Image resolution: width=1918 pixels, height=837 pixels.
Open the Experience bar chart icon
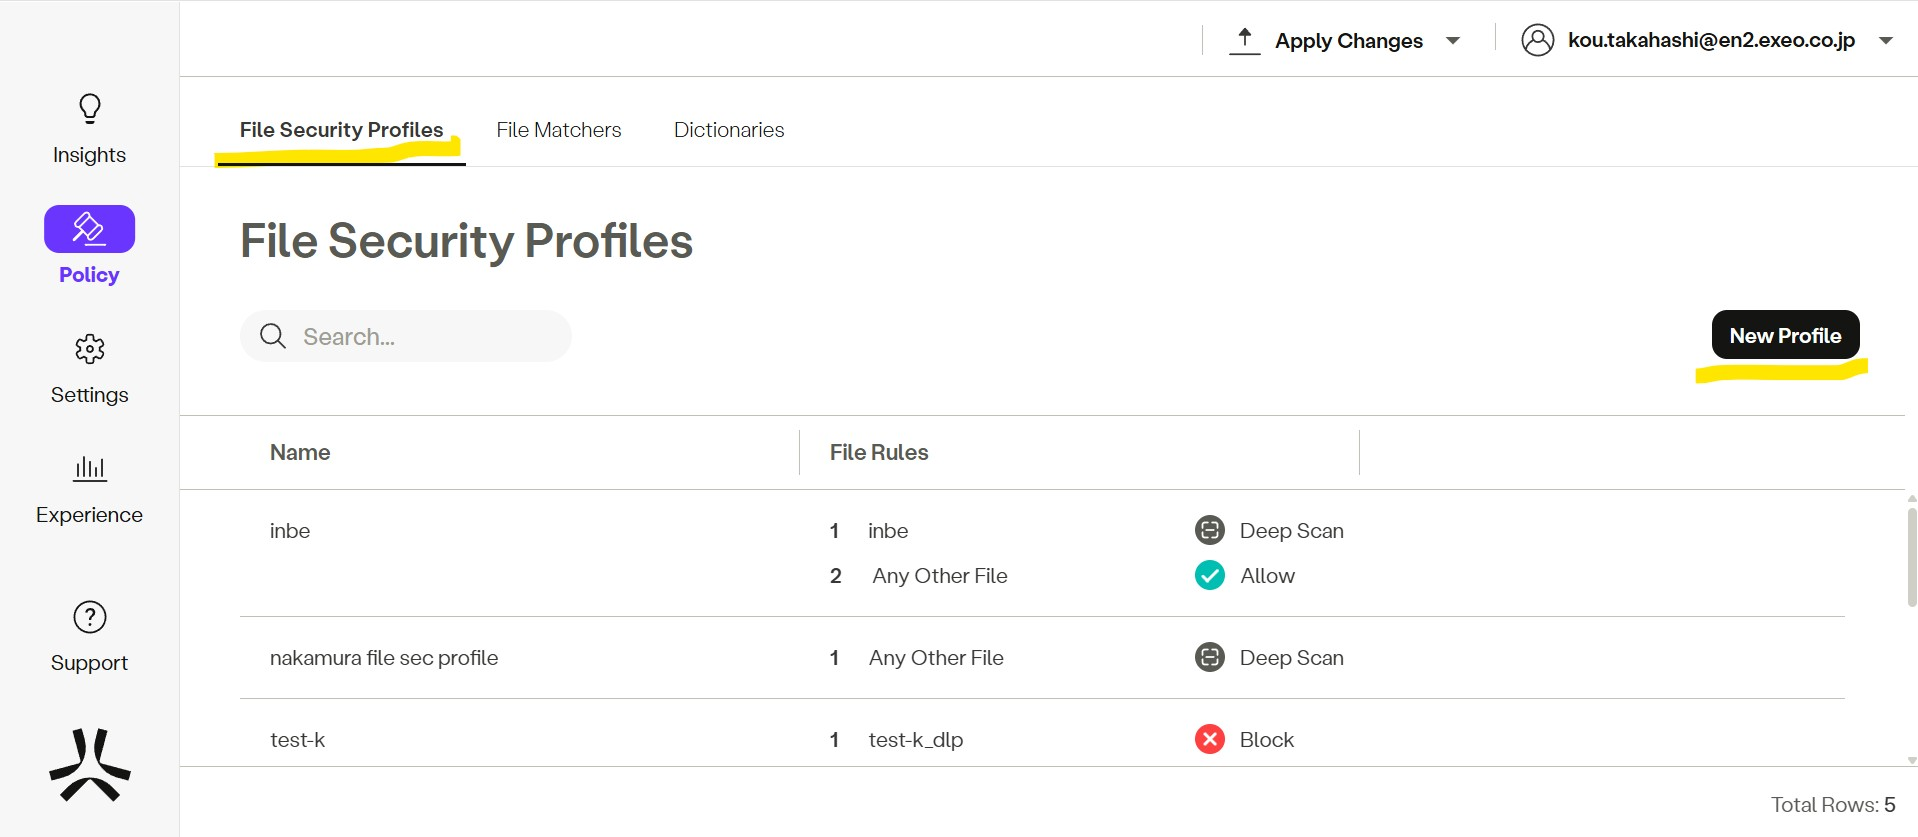click(x=89, y=468)
